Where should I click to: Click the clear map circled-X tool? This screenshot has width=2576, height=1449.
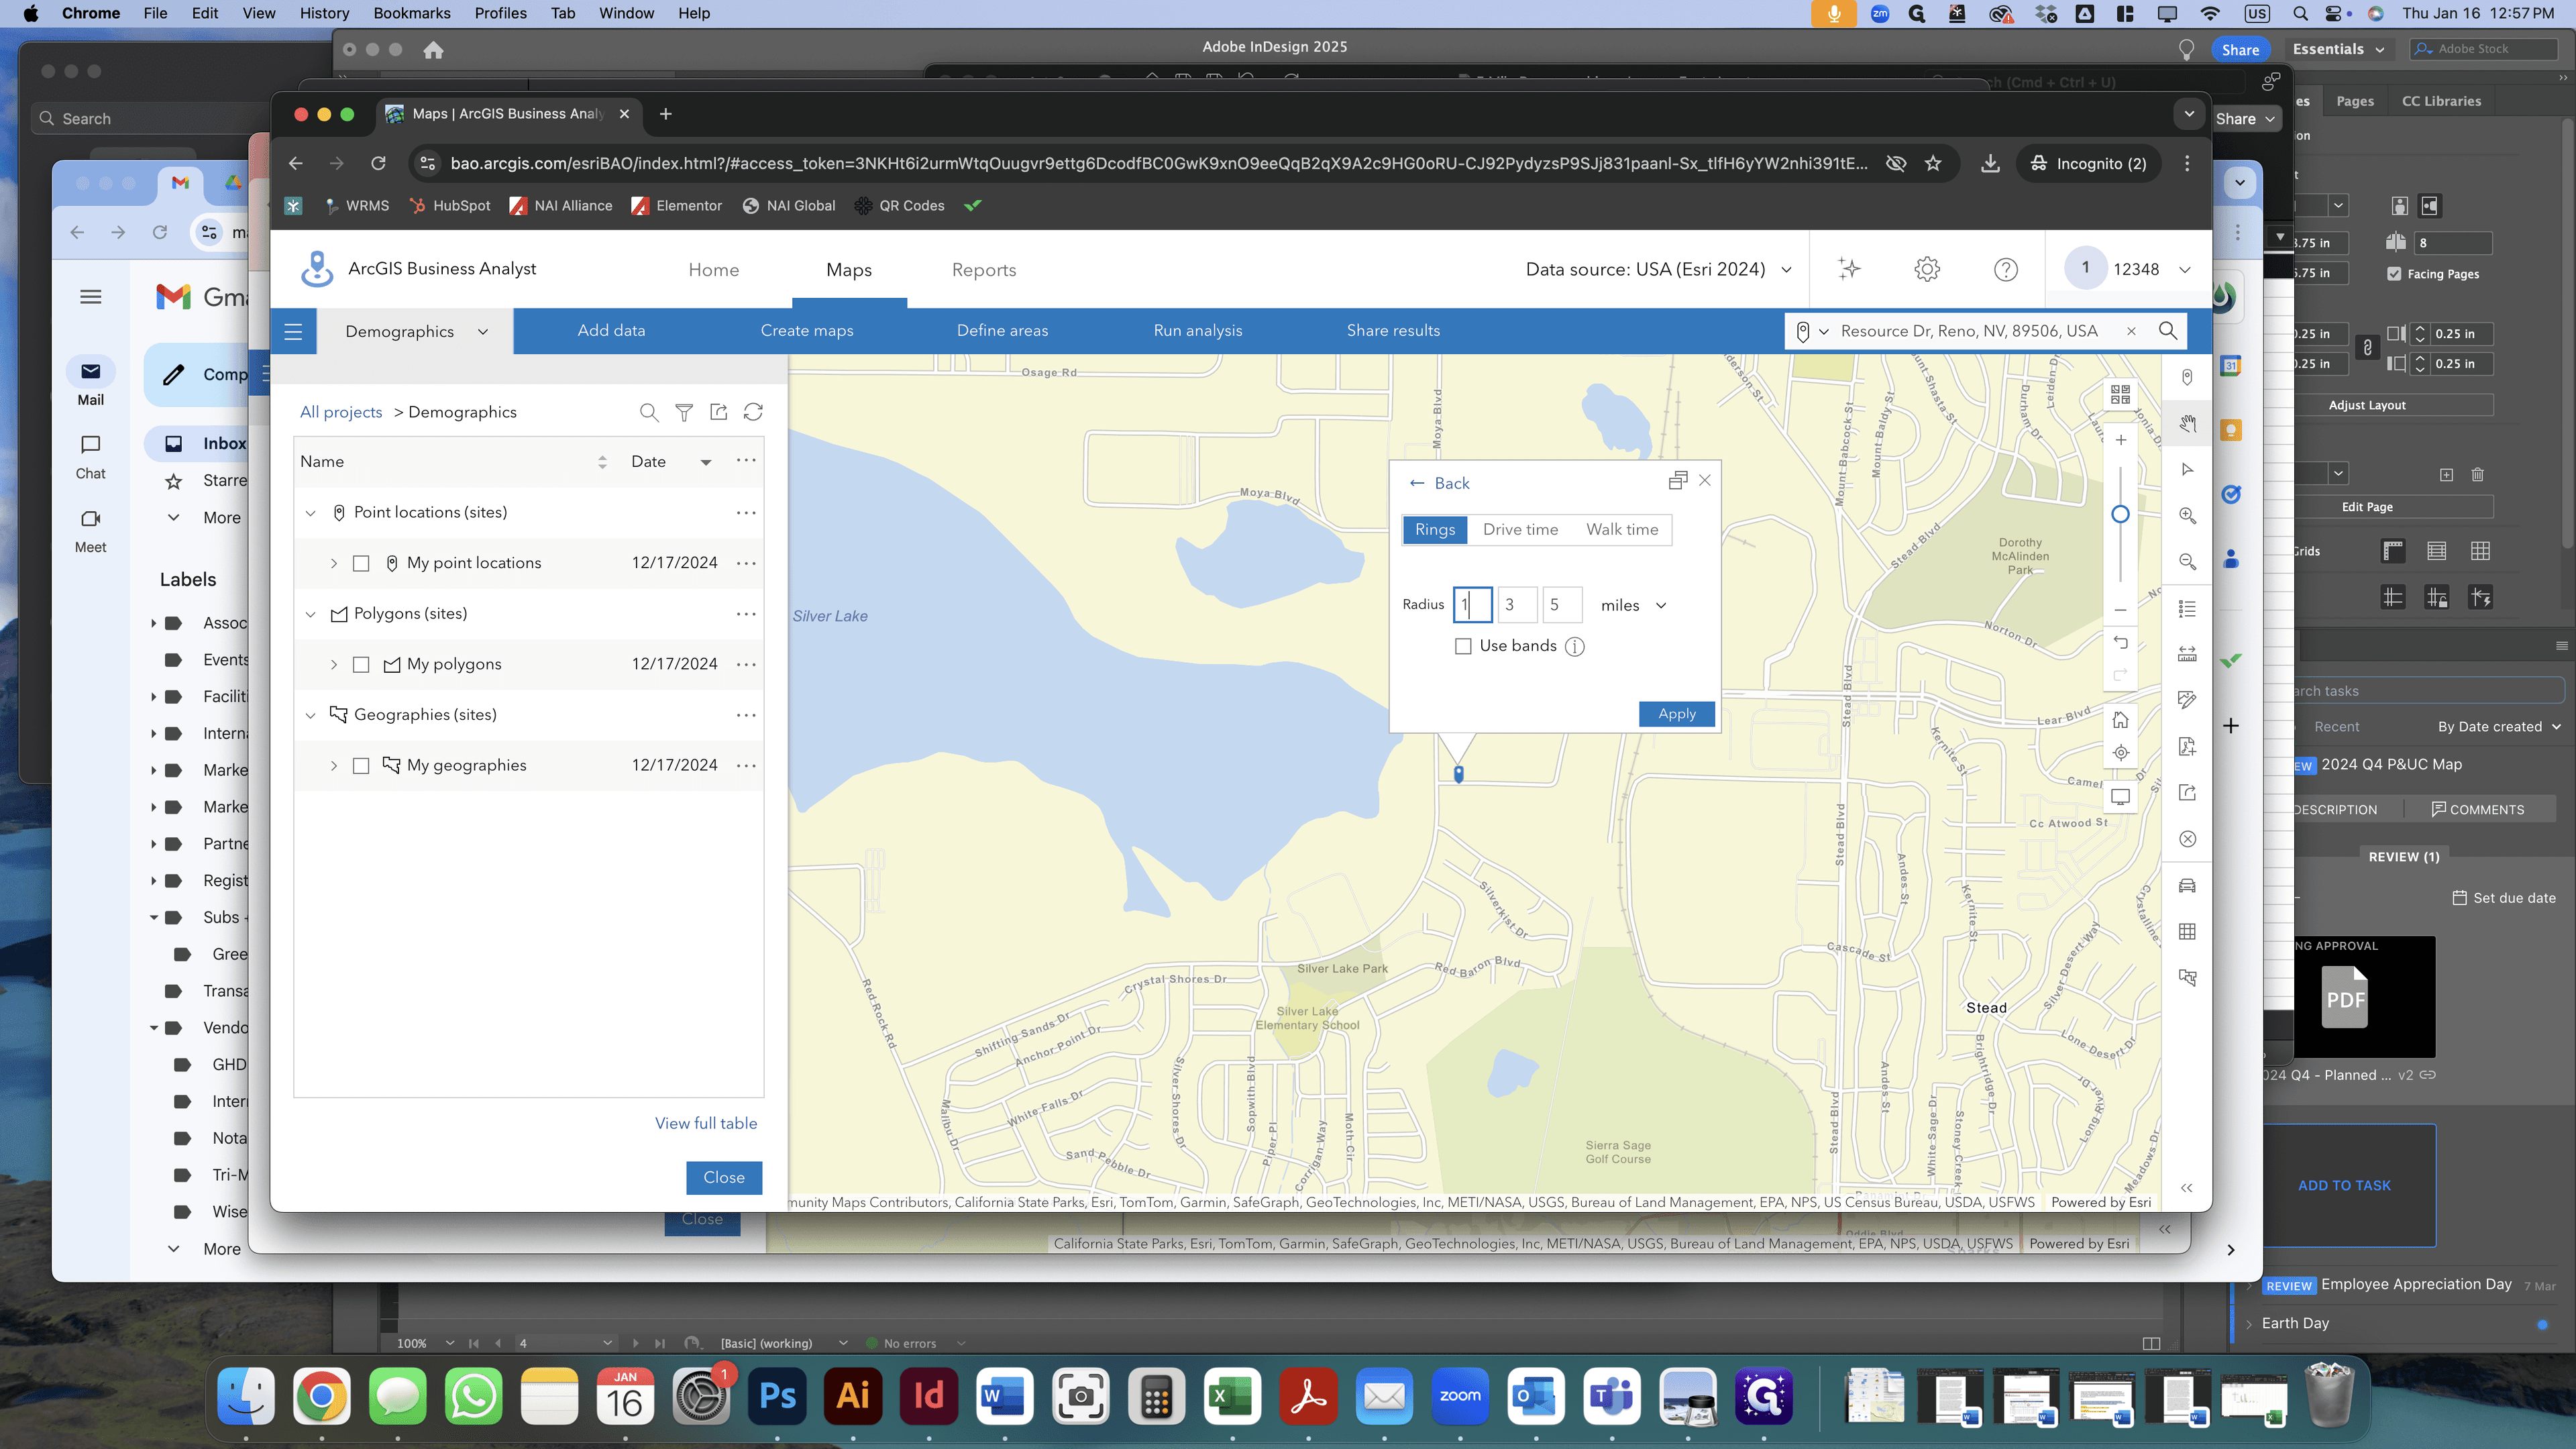coord(2187,839)
